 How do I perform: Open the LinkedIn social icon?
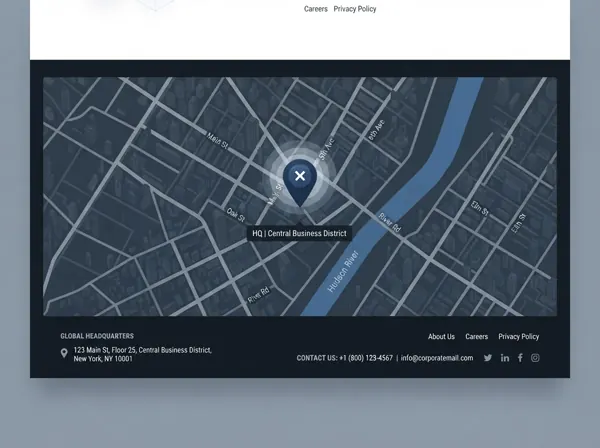pos(505,358)
